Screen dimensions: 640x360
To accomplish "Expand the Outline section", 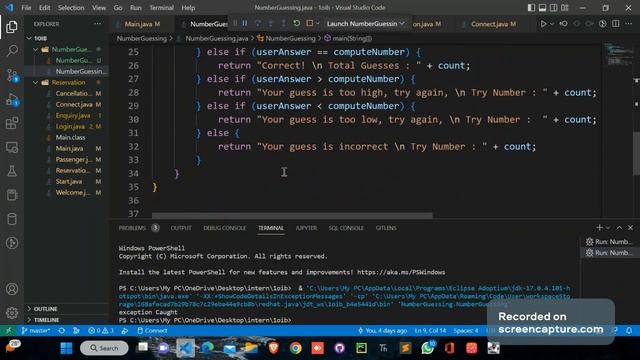I will pyautogui.click(x=67, y=309).
